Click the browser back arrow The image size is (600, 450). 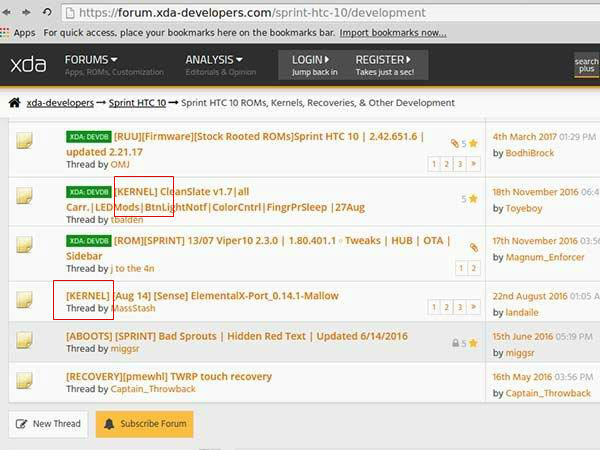pyautogui.click(x=8, y=13)
